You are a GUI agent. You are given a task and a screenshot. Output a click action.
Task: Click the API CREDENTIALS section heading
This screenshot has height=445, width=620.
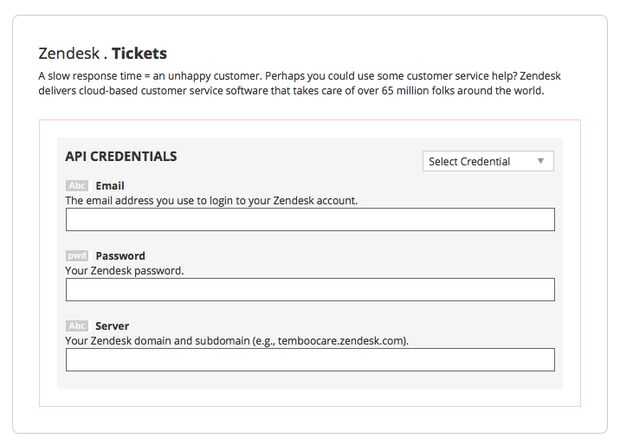click(121, 157)
